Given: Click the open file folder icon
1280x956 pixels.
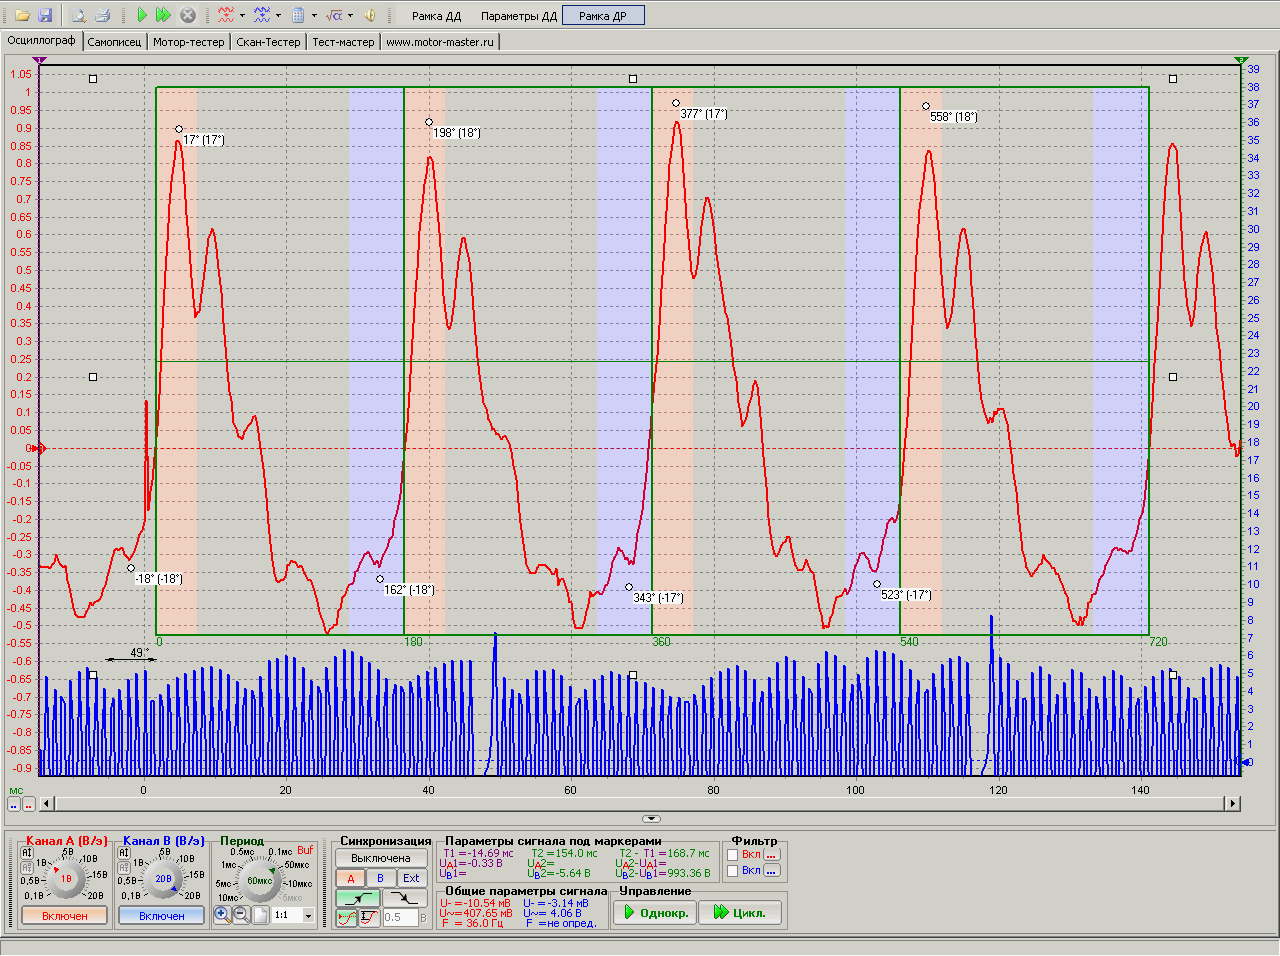Looking at the screenshot, I should click(22, 15).
